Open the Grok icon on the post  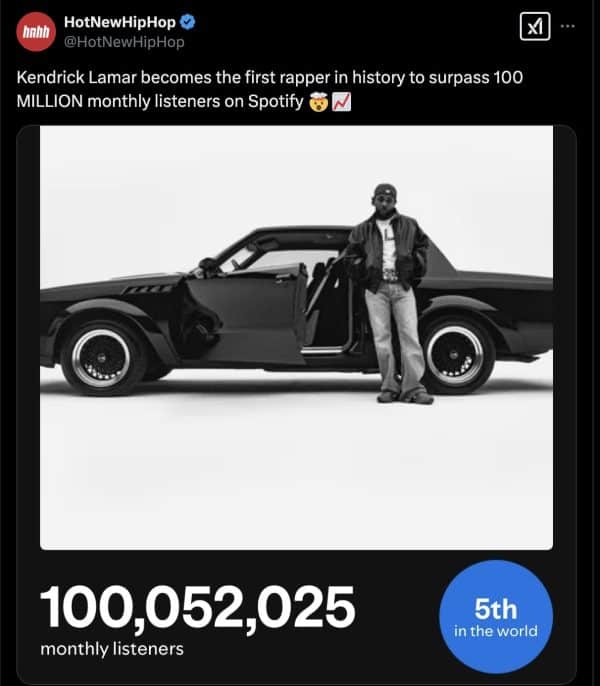pyautogui.click(x=535, y=28)
